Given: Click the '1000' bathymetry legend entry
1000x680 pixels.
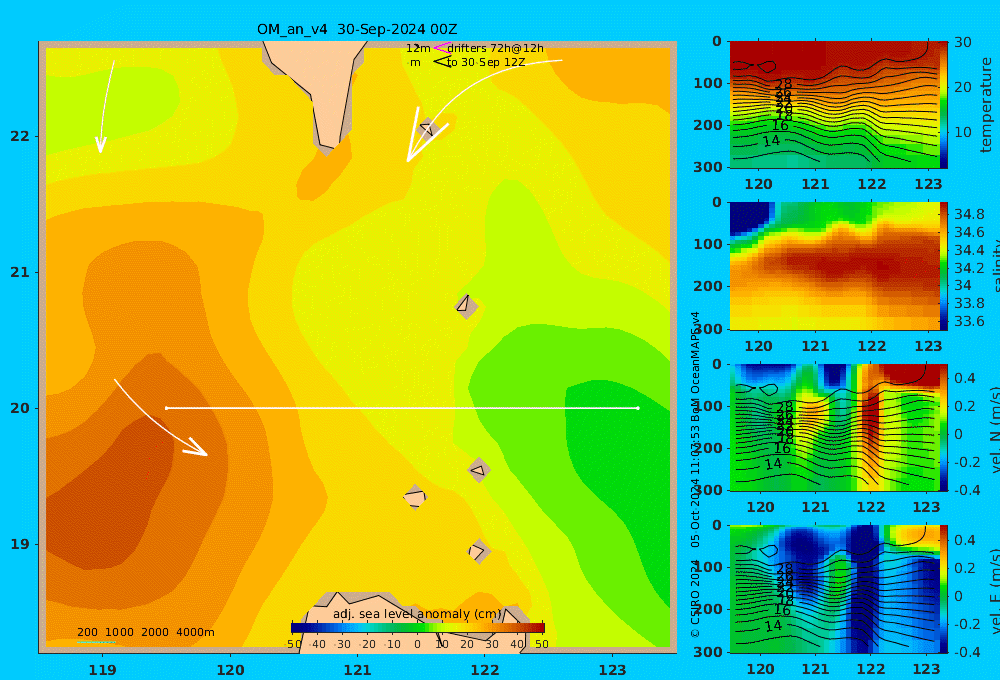Looking at the screenshot, I should coord(119,632).
